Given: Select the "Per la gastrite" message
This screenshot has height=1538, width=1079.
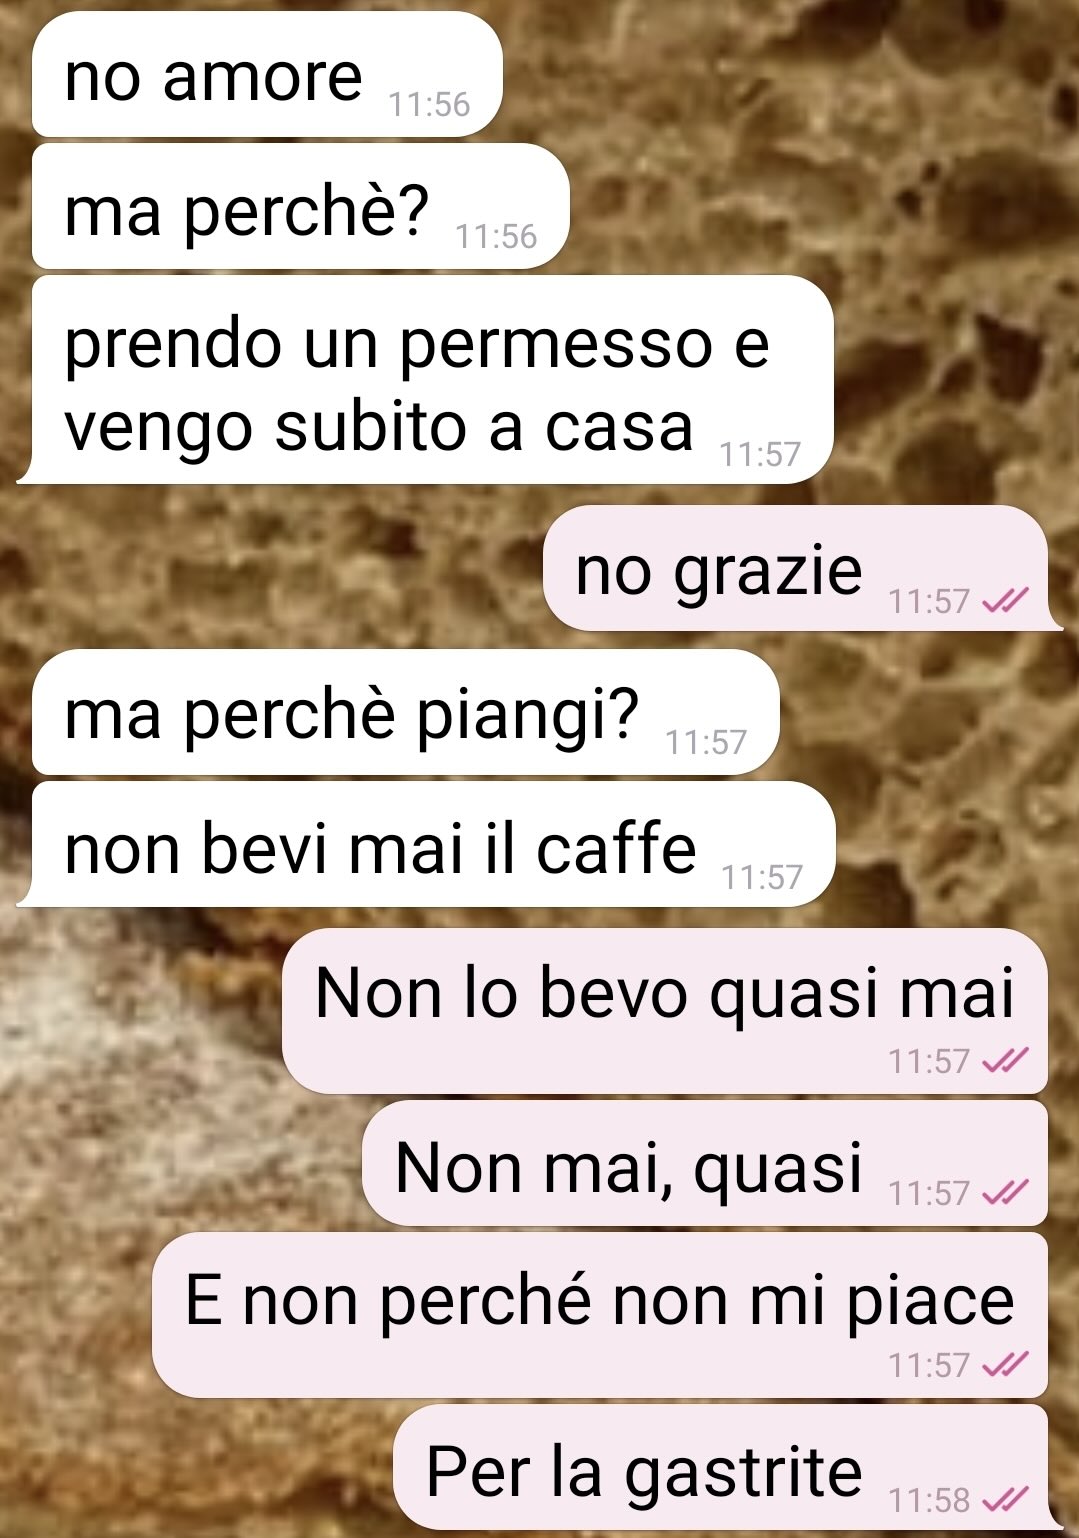Looking at the screenshot, I should click(727, 1467).
